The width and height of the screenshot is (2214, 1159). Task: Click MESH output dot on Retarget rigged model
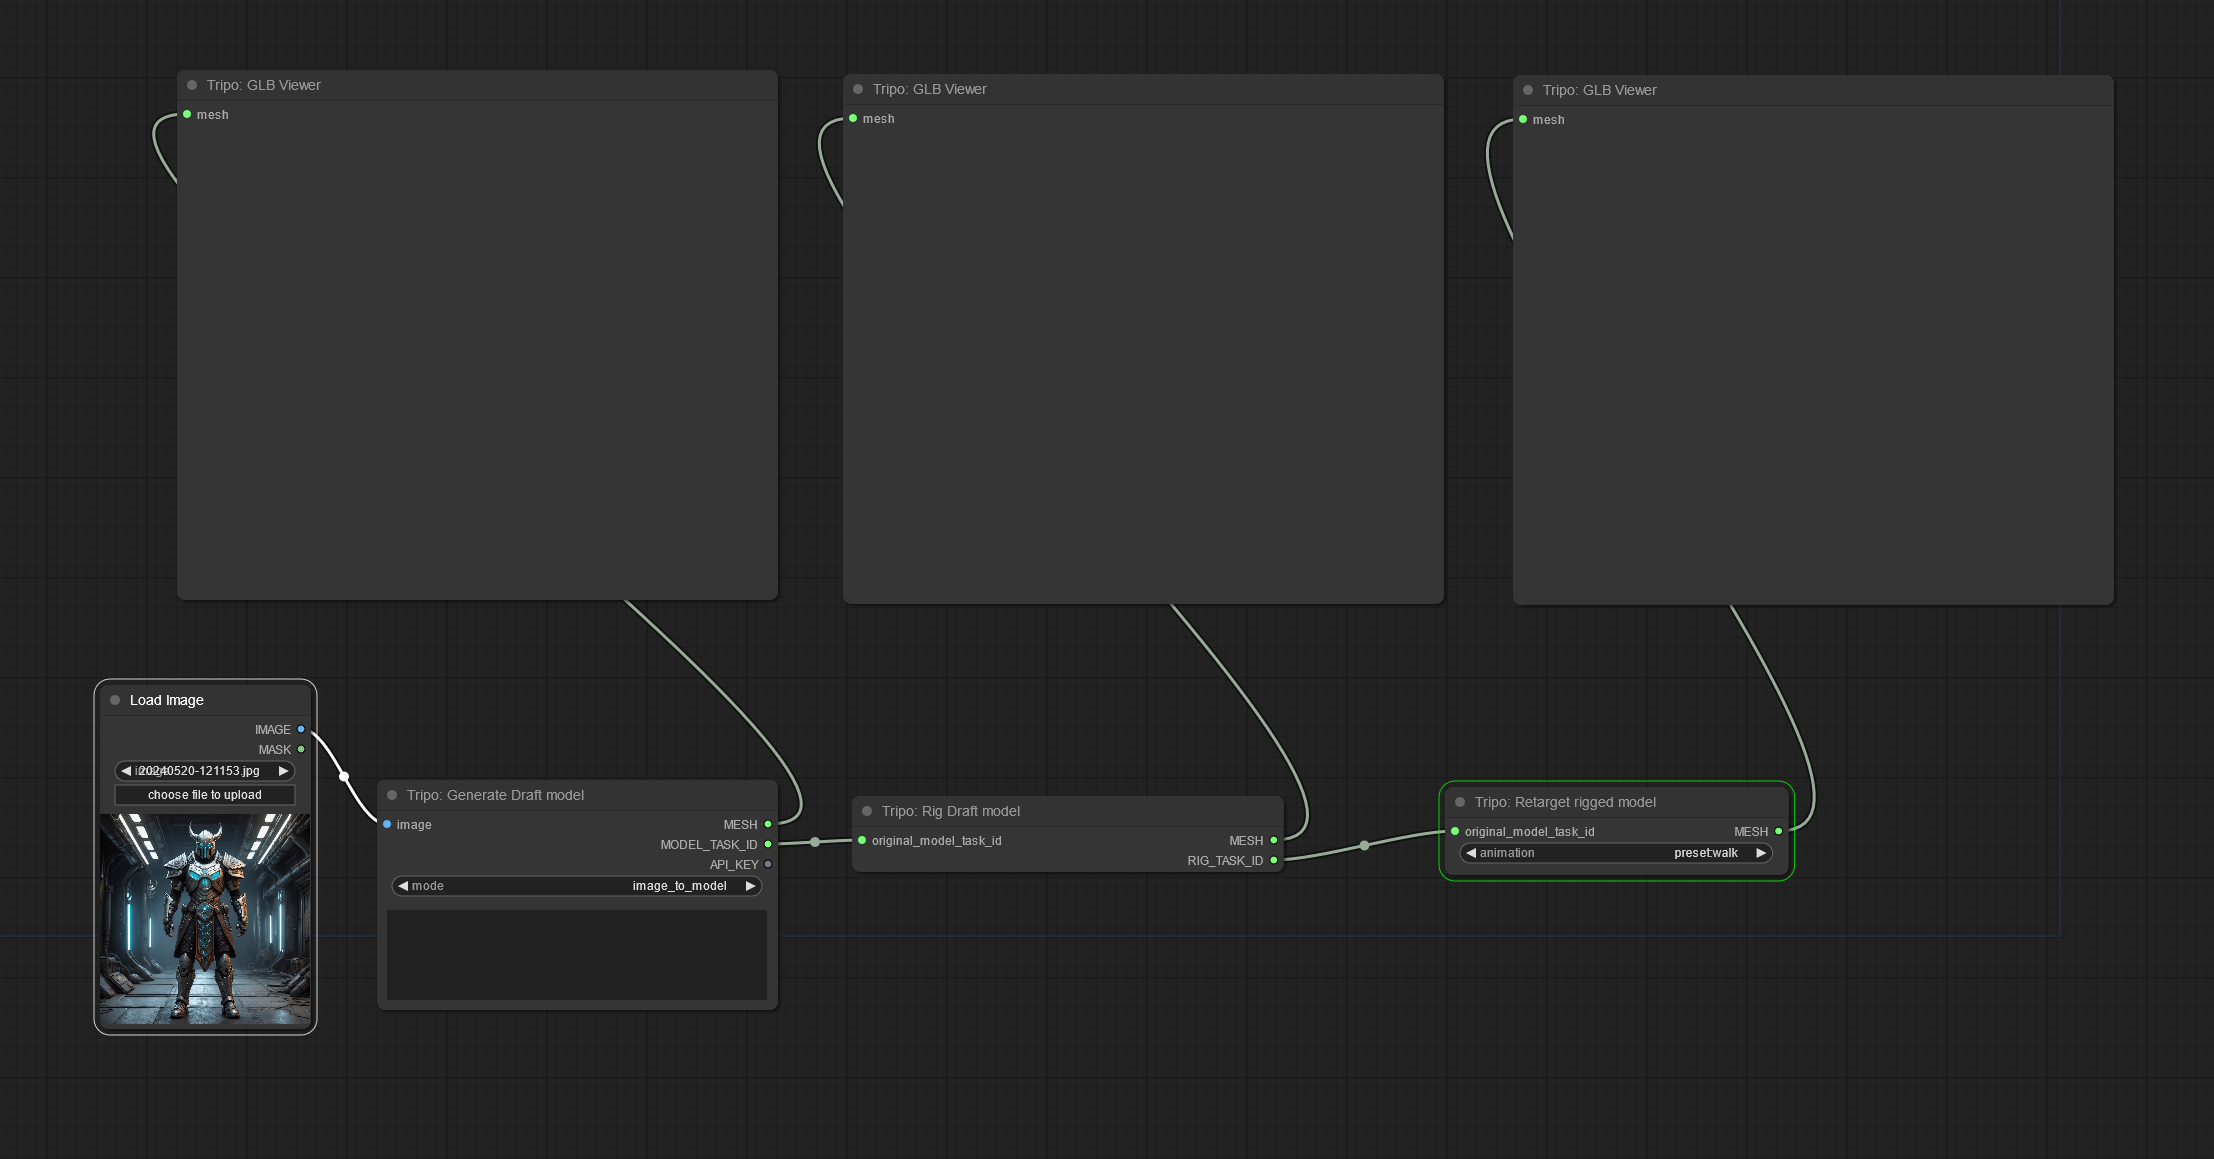[1778, 831]
